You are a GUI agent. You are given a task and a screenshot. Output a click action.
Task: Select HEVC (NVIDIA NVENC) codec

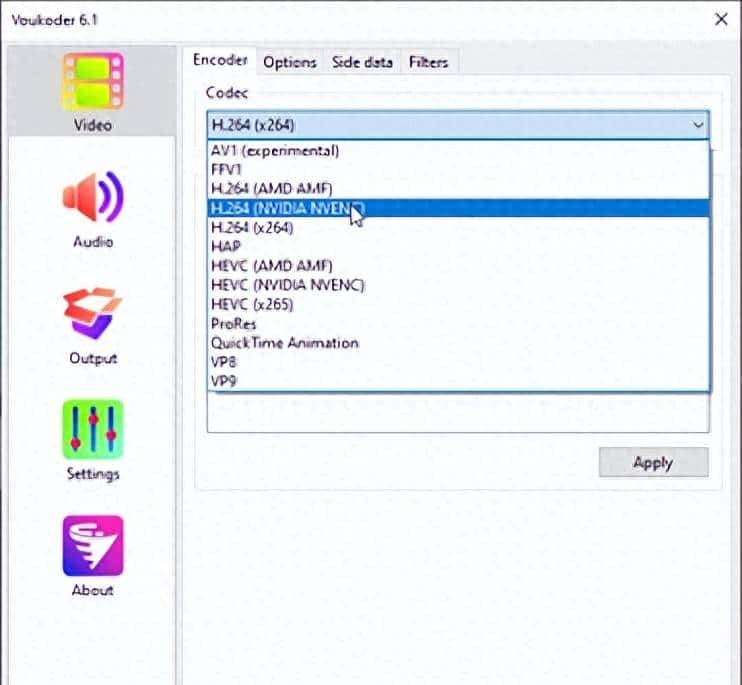pos(458,285)
